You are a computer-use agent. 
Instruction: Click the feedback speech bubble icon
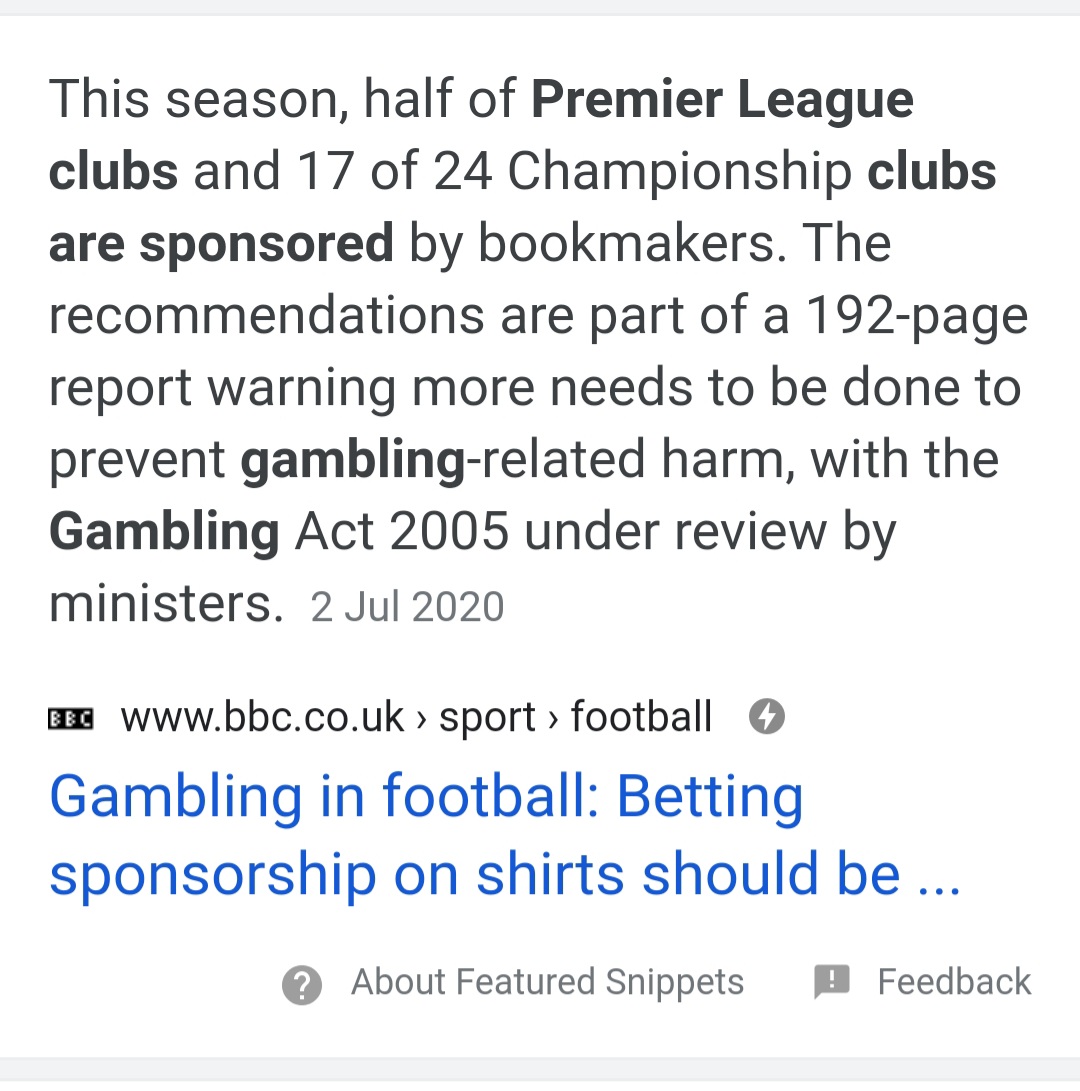tap(832, 982)
